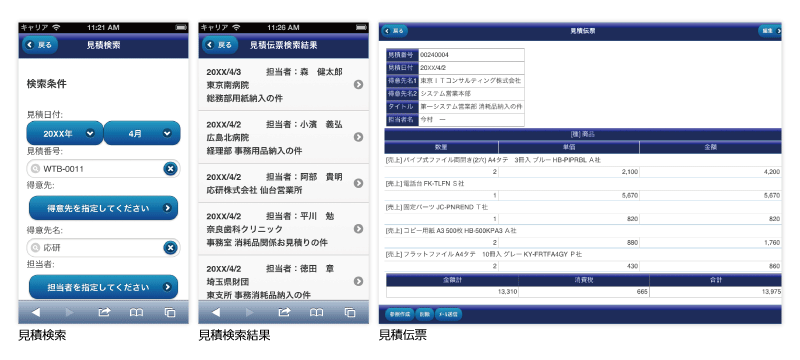Click item row 固定パーツ JC-PNREND
The width and height of the screenshot is (800, 360).
(x=583, y=207)
